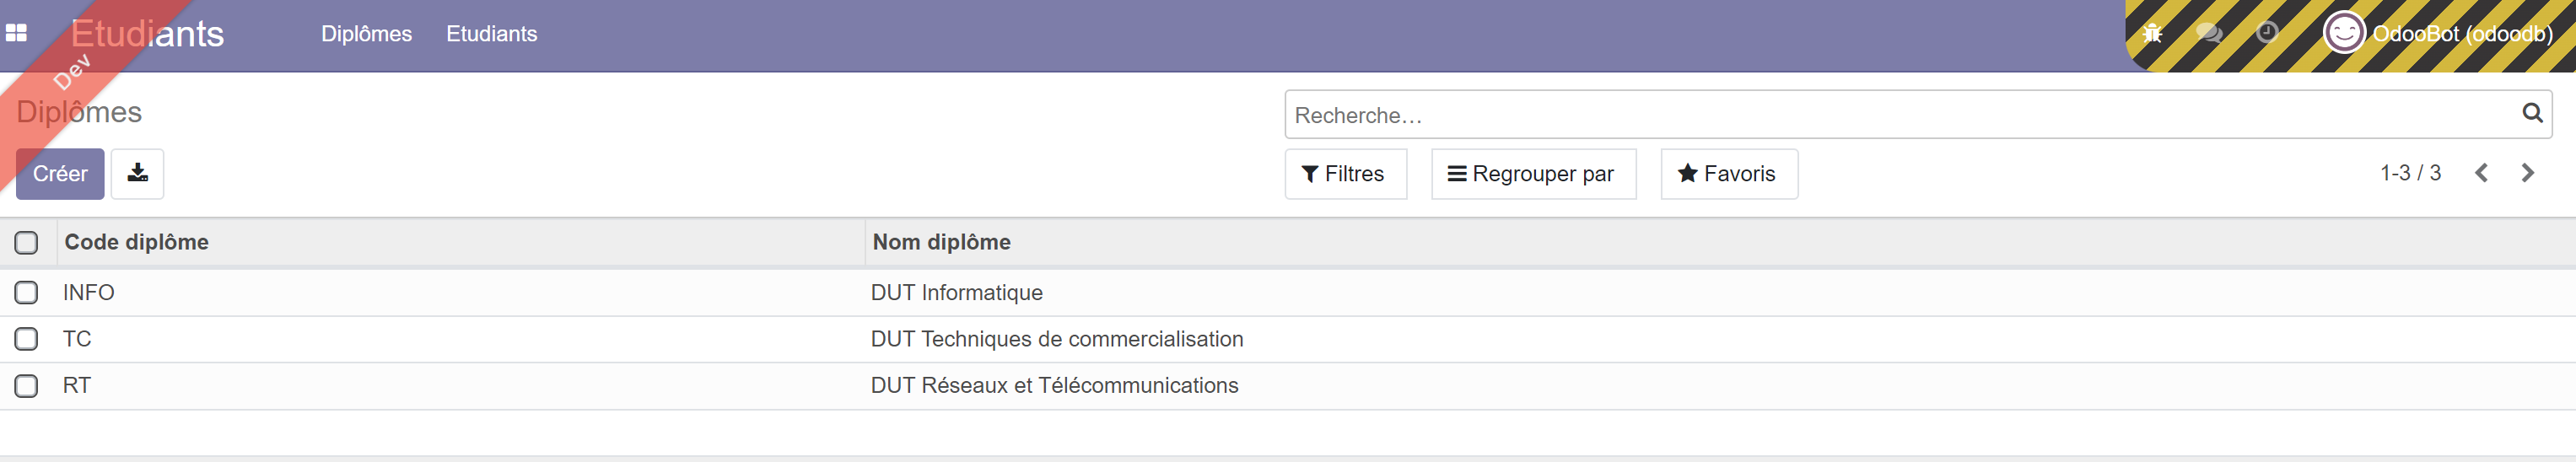Click the debug bug icon

pyautogui.click(x=2152, y=34)
